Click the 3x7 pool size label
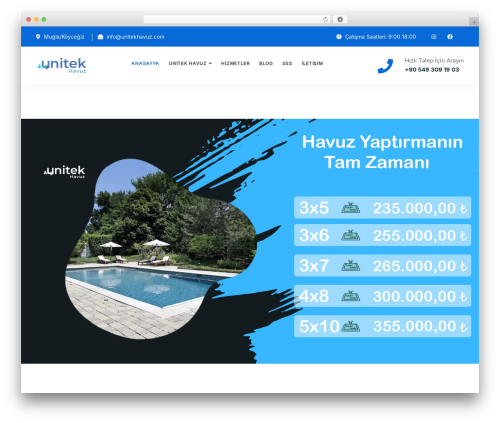 tap(314, 266)
